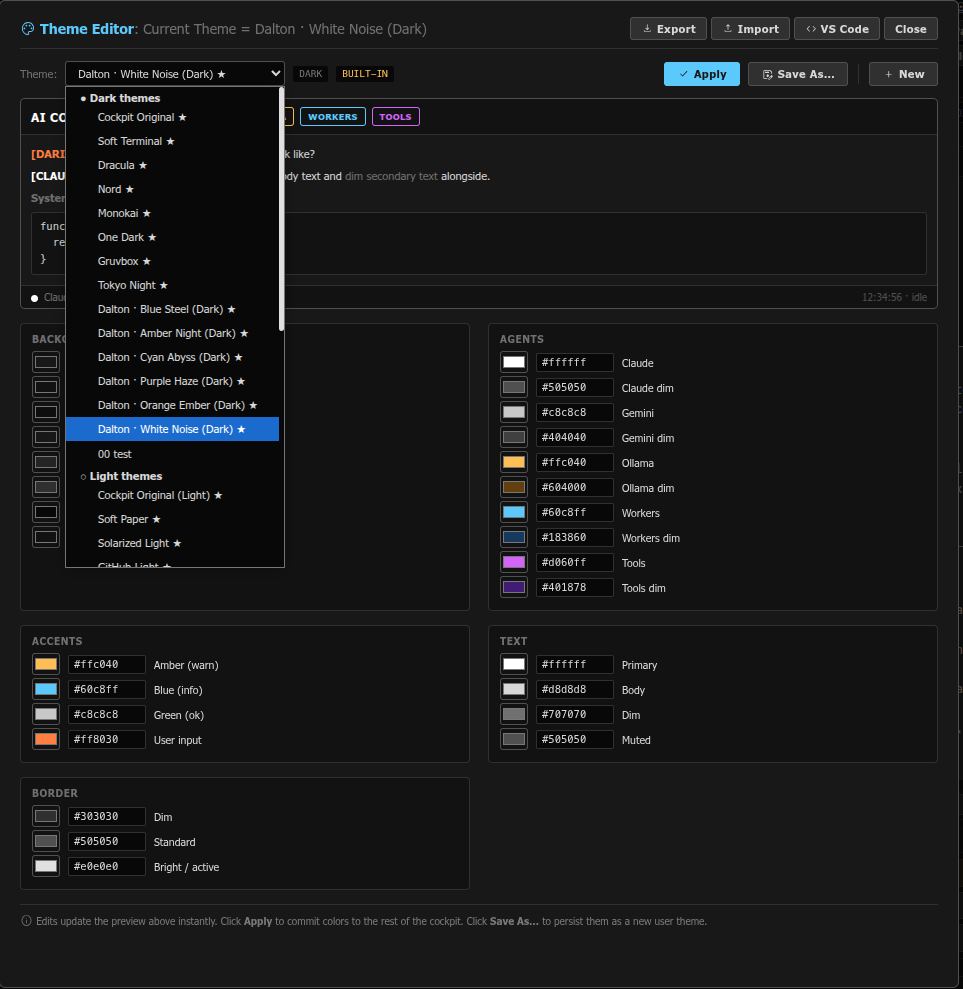Image resolution: width=963 pixels, height=989 pixels.
Task: Open the User input accent swatch
Action: [46, 739]
